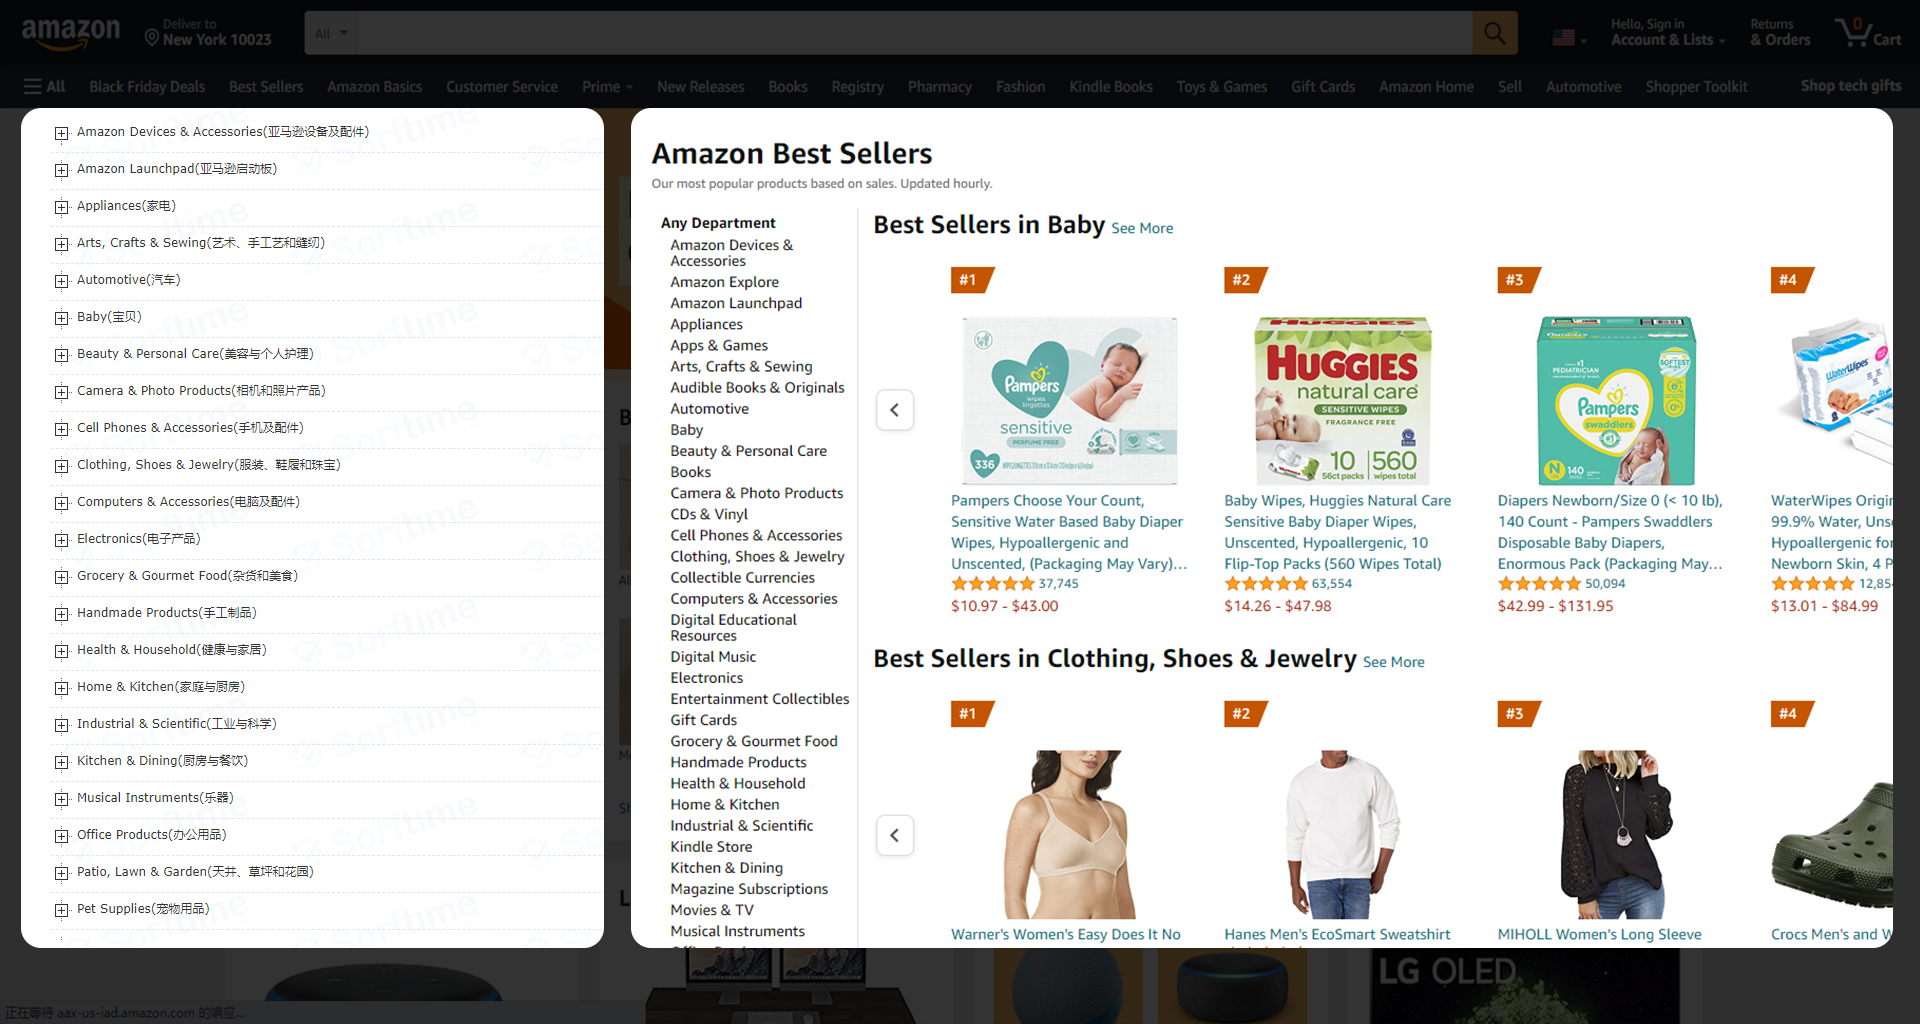Click See More for Baby best sellers

[1142, 228]
